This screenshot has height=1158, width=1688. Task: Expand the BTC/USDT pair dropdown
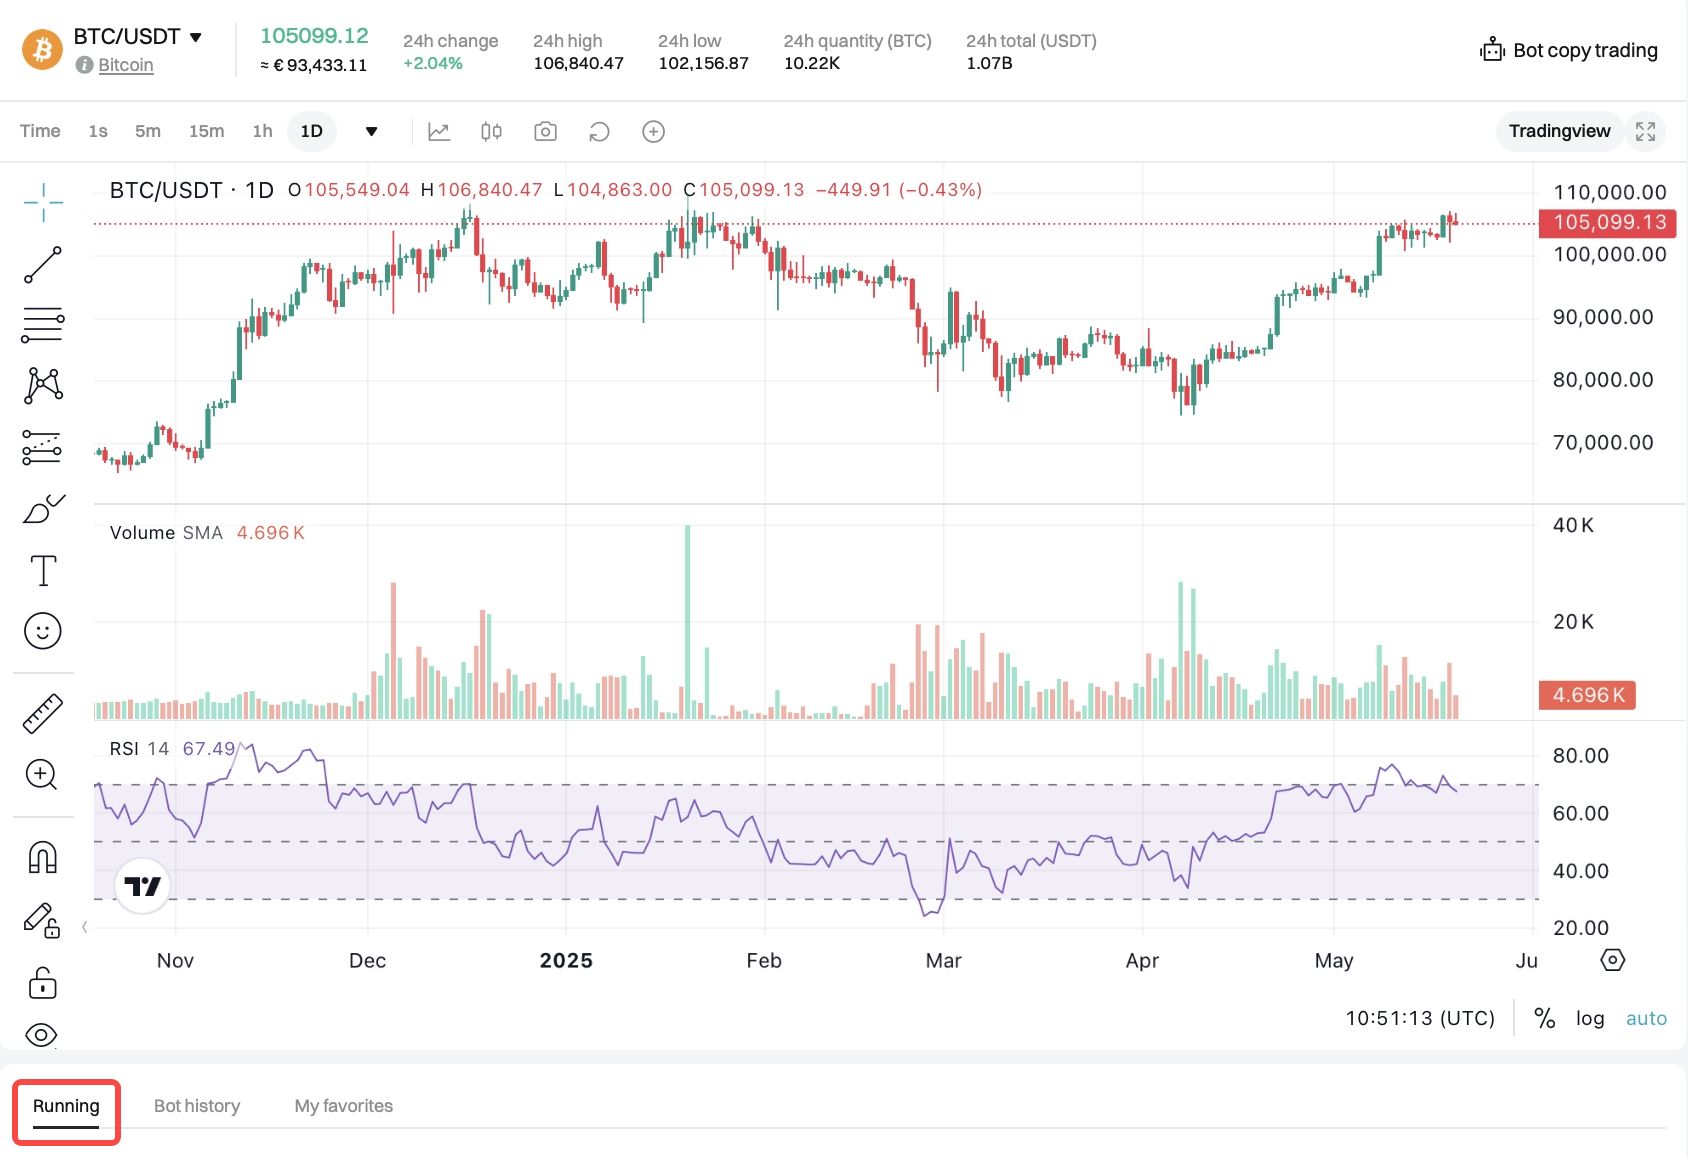(196, 37)
